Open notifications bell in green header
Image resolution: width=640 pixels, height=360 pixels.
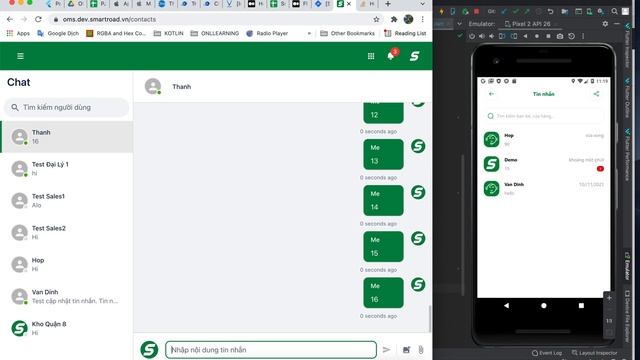point(391,56)
